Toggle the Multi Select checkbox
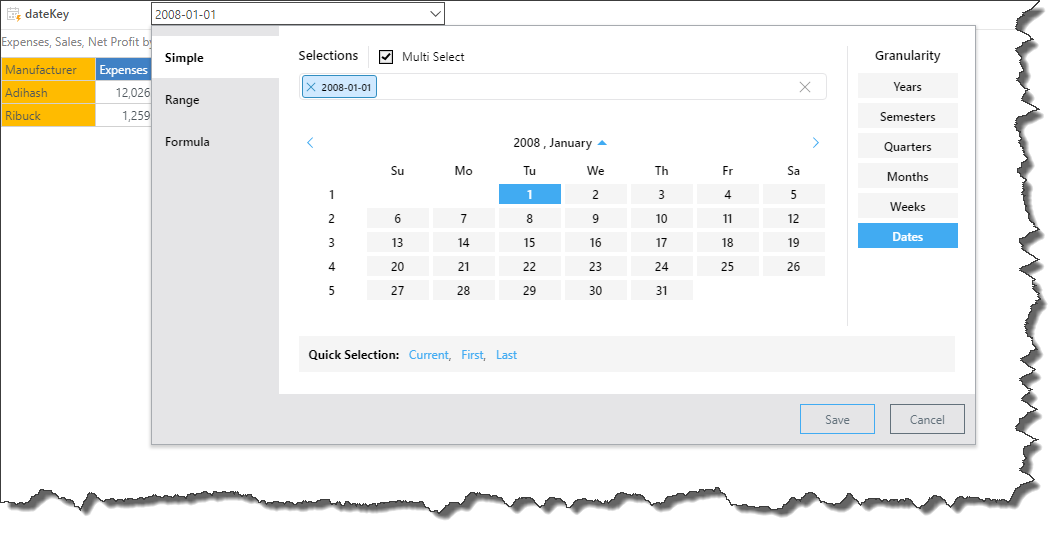This screenshot has height=535, width=1062. pos(386,57)
